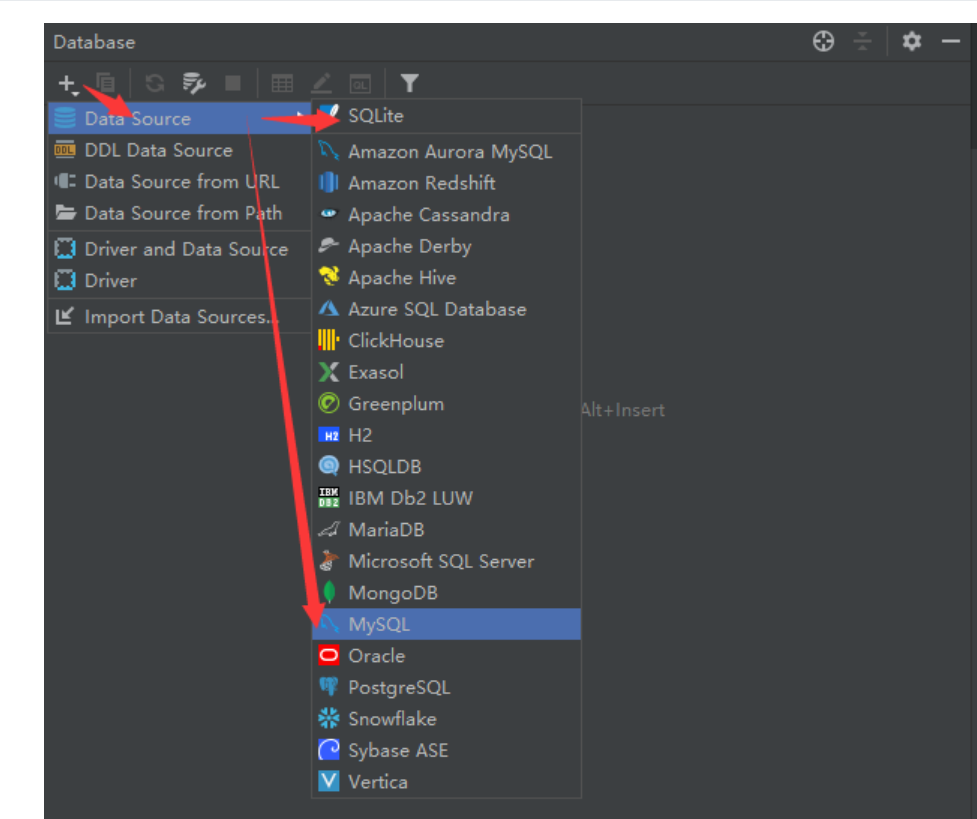Select the highlighted MySQL entry
Image resolution: width=977 pixels, height=819 pixels.
446,624
